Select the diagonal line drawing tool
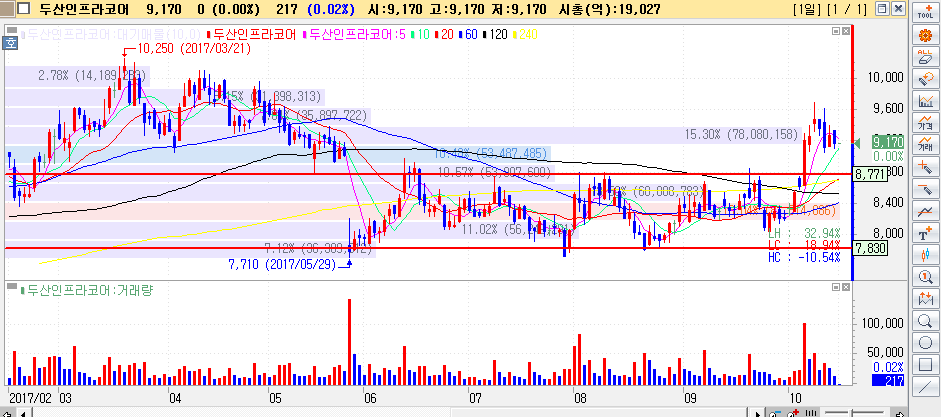Image resolution: width=941 pixels, height=417 pixels. tap(925, 387)
